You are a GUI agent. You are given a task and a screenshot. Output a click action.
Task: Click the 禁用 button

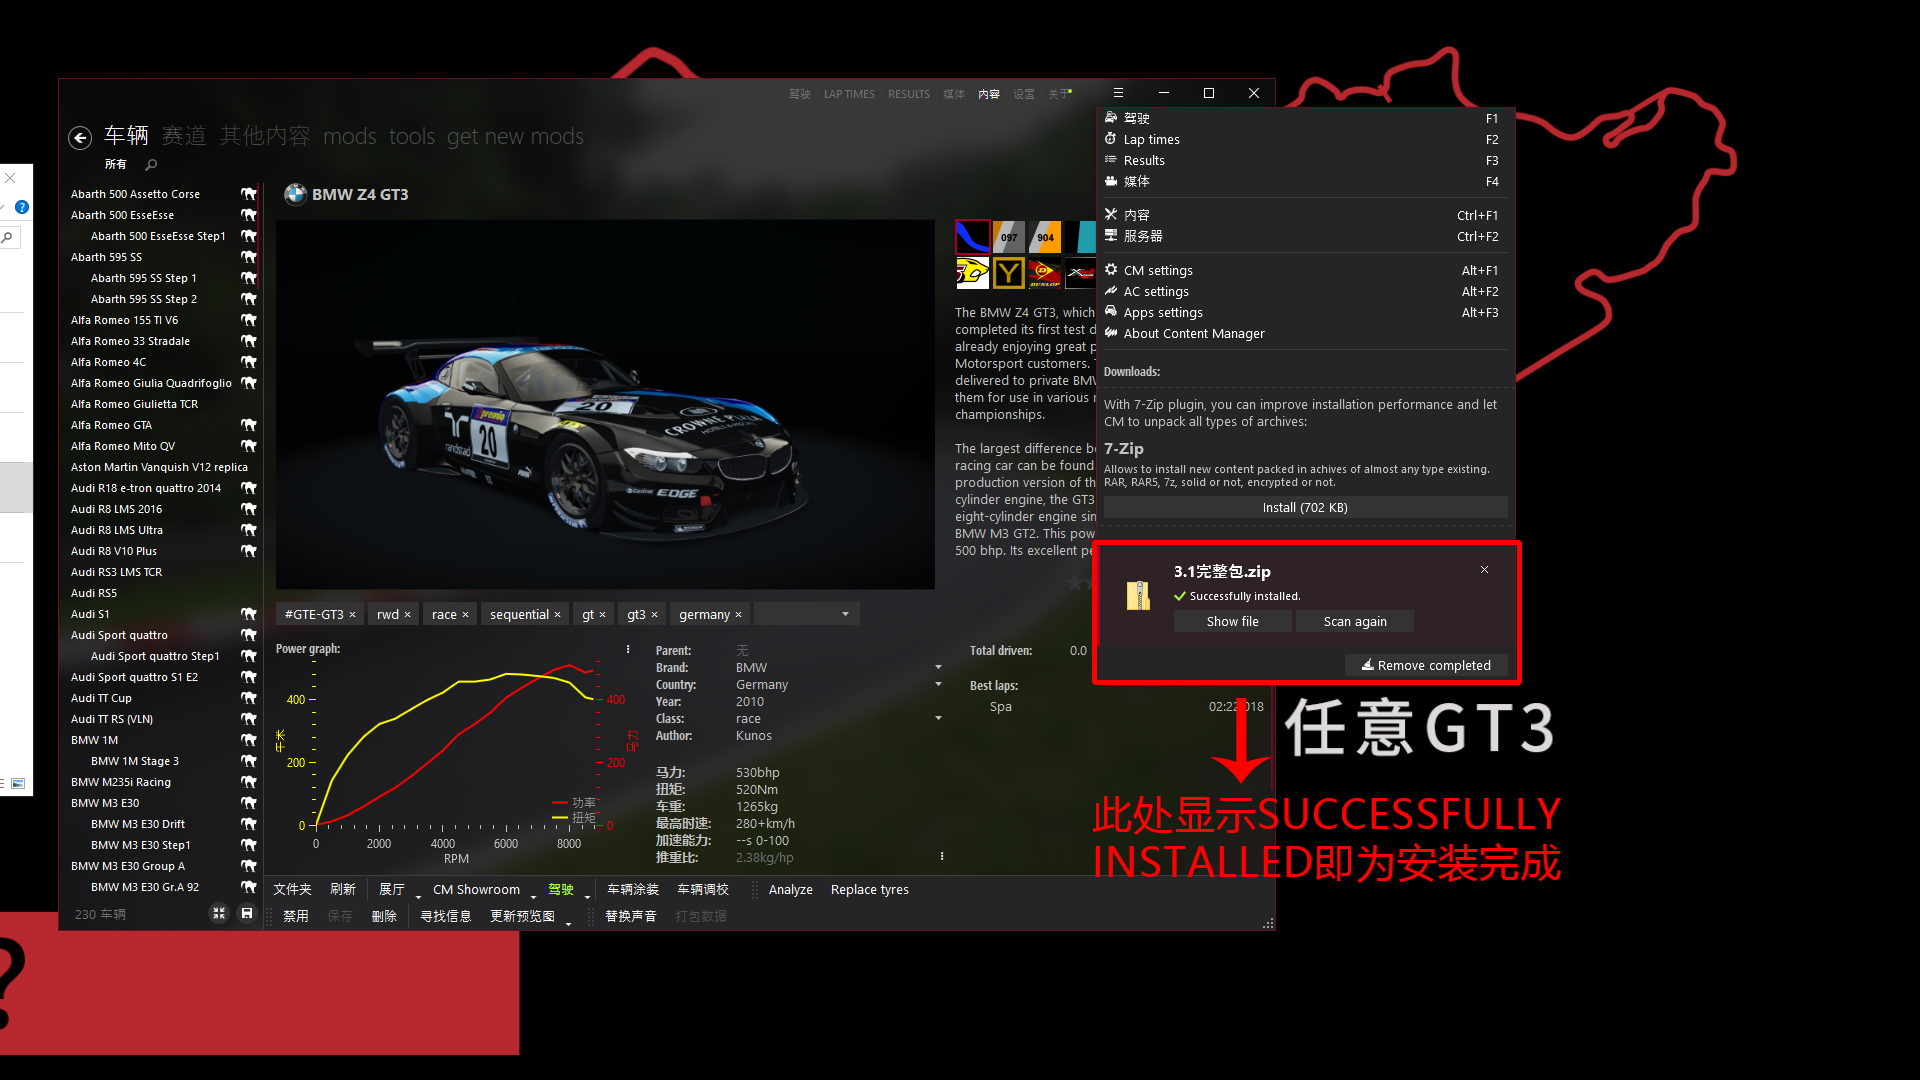295,916
